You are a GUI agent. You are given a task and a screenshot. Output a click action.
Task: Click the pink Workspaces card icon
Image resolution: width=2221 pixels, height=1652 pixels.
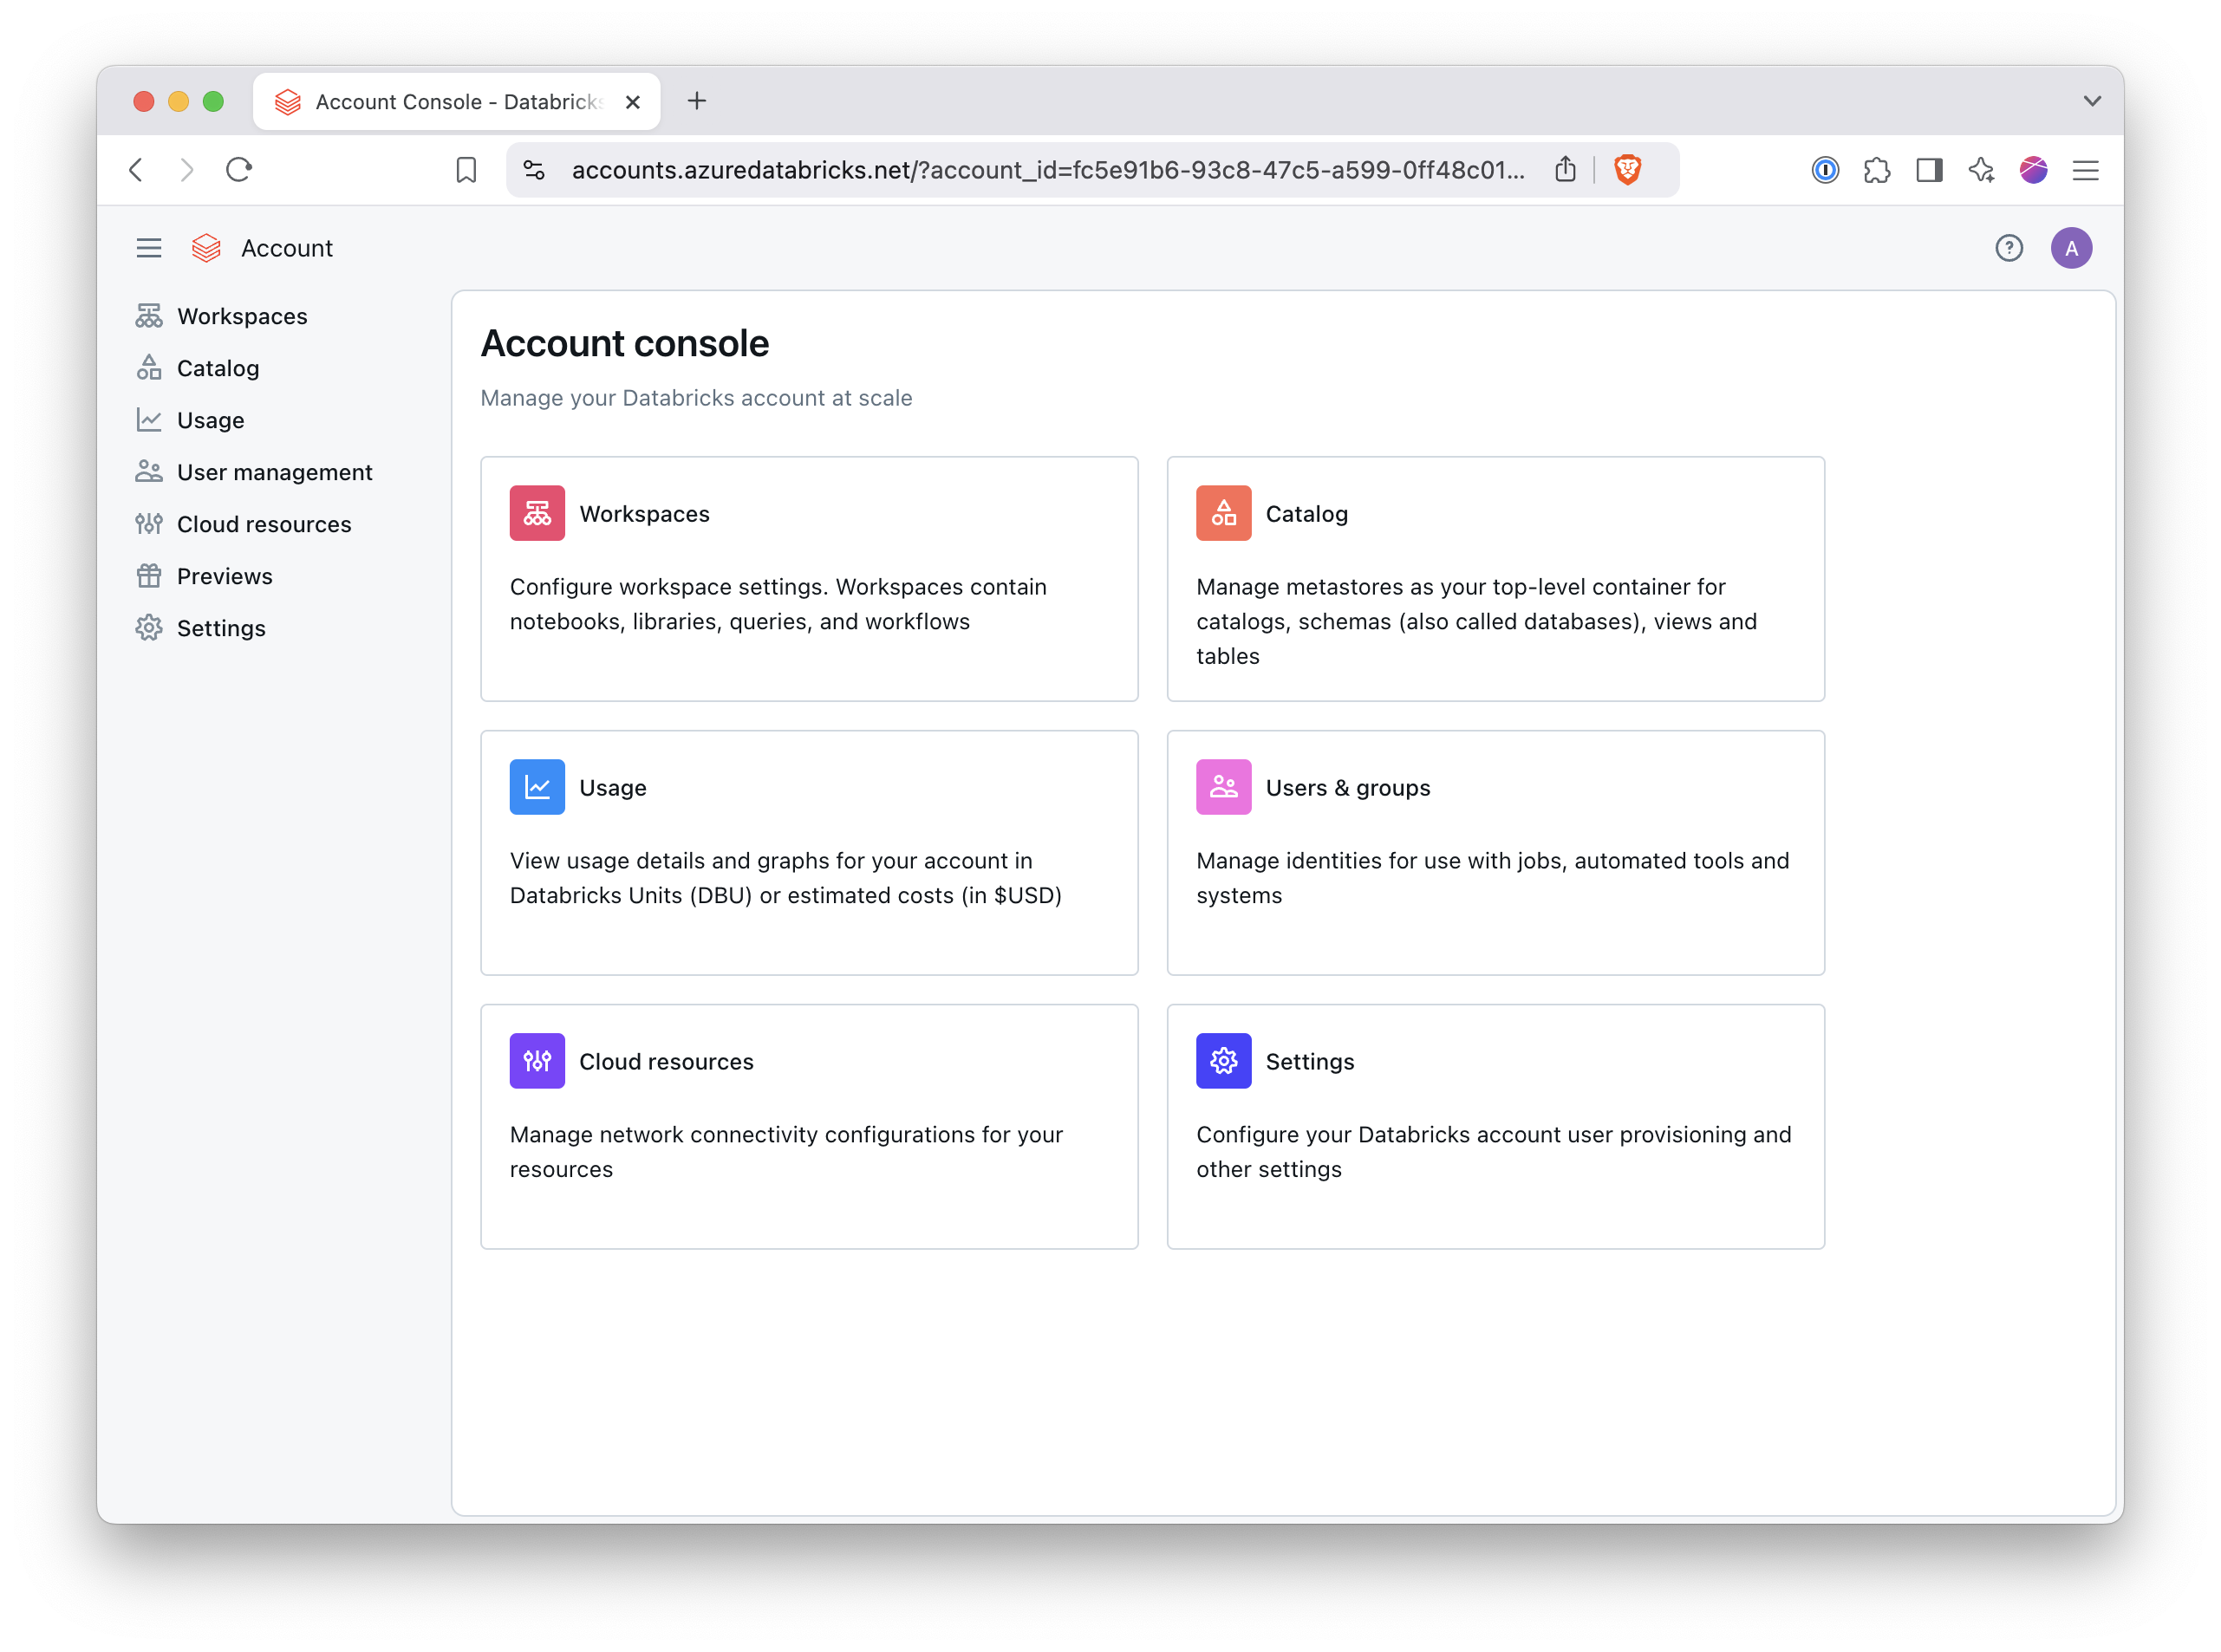pyautogui.click(x=537, y=513)
